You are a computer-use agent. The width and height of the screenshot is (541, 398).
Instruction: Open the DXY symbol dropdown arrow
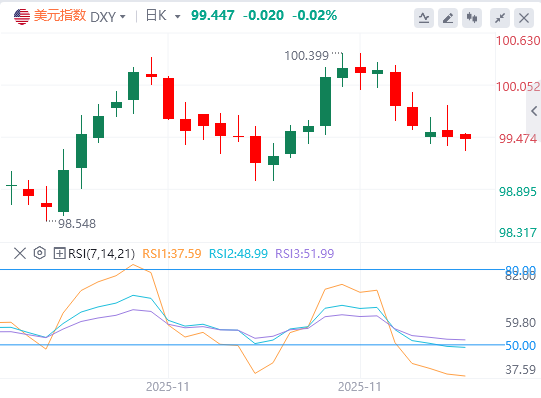coord(122,17)
